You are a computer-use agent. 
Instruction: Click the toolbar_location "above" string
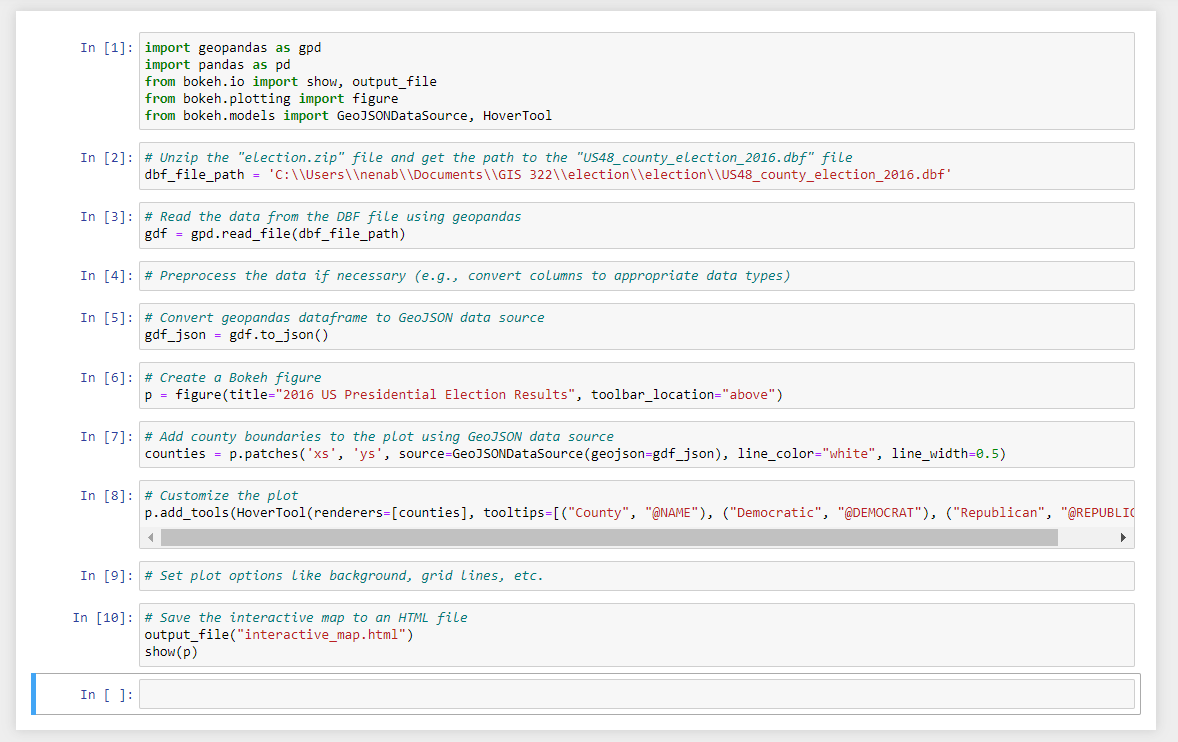click(748, 395)
